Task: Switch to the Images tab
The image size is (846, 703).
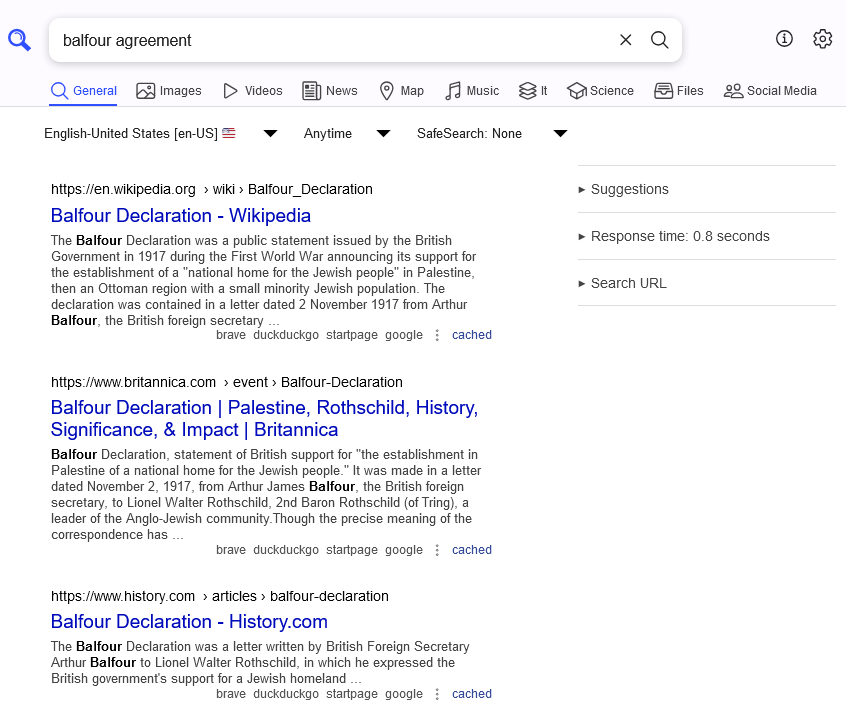Action: click(x=169, y=91)
